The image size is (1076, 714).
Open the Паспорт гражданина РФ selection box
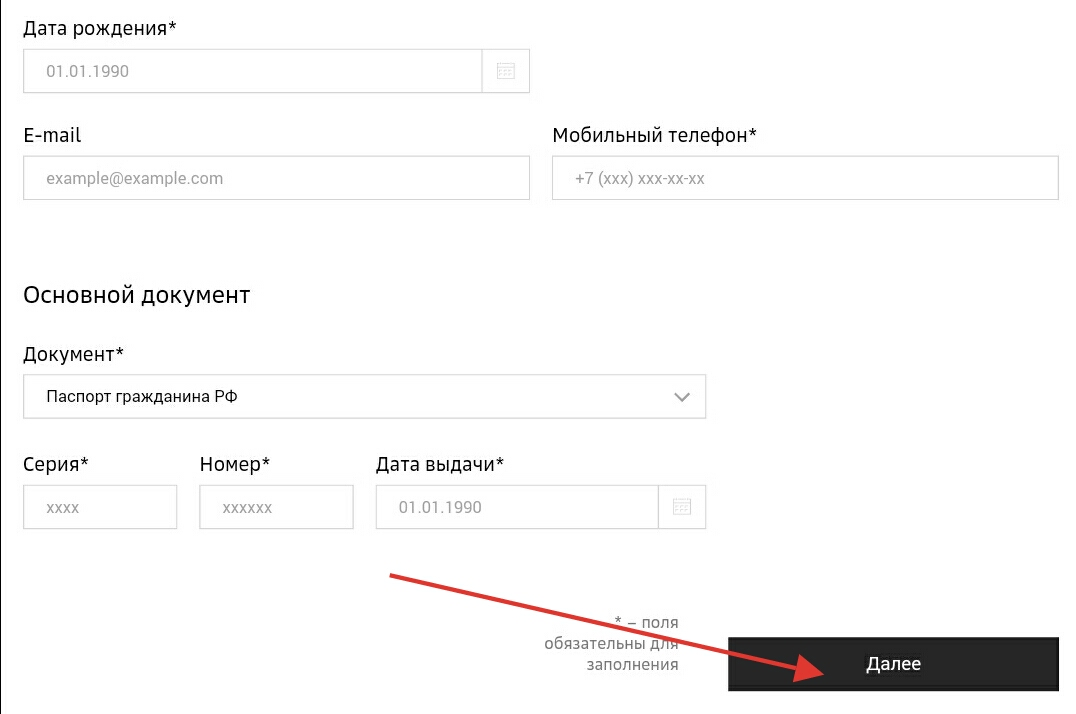pyautogui.click(x=350, y=397)
